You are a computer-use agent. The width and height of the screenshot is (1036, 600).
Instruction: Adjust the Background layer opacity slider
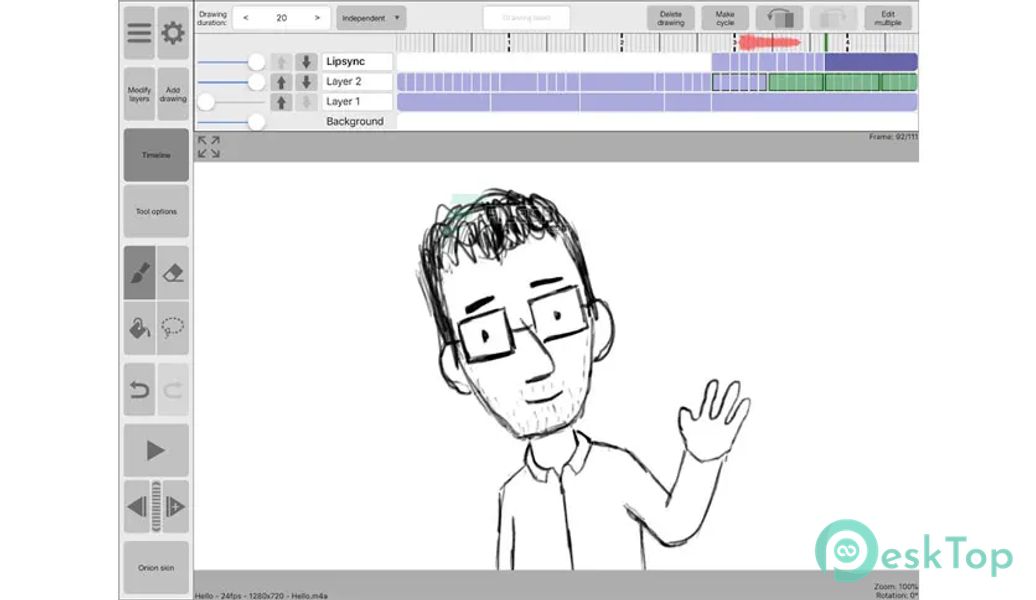click(x=231, y=122)
